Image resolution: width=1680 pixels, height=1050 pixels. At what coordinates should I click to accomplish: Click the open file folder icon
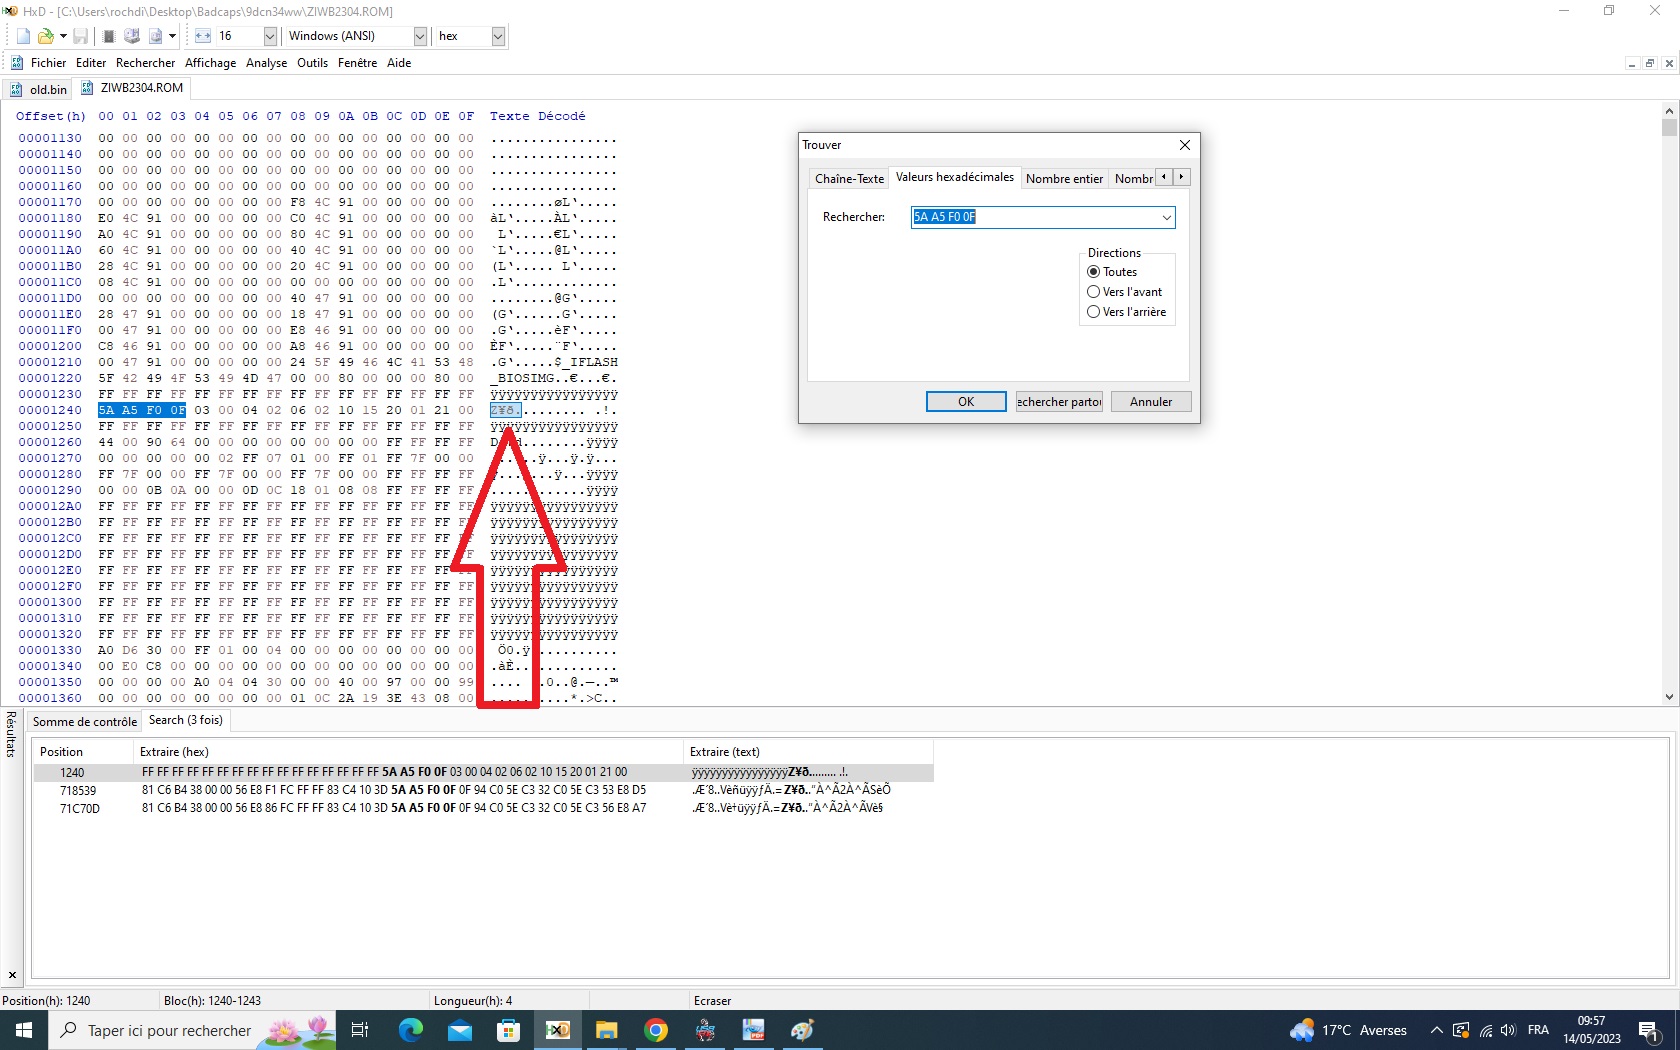tap(45, 36)
